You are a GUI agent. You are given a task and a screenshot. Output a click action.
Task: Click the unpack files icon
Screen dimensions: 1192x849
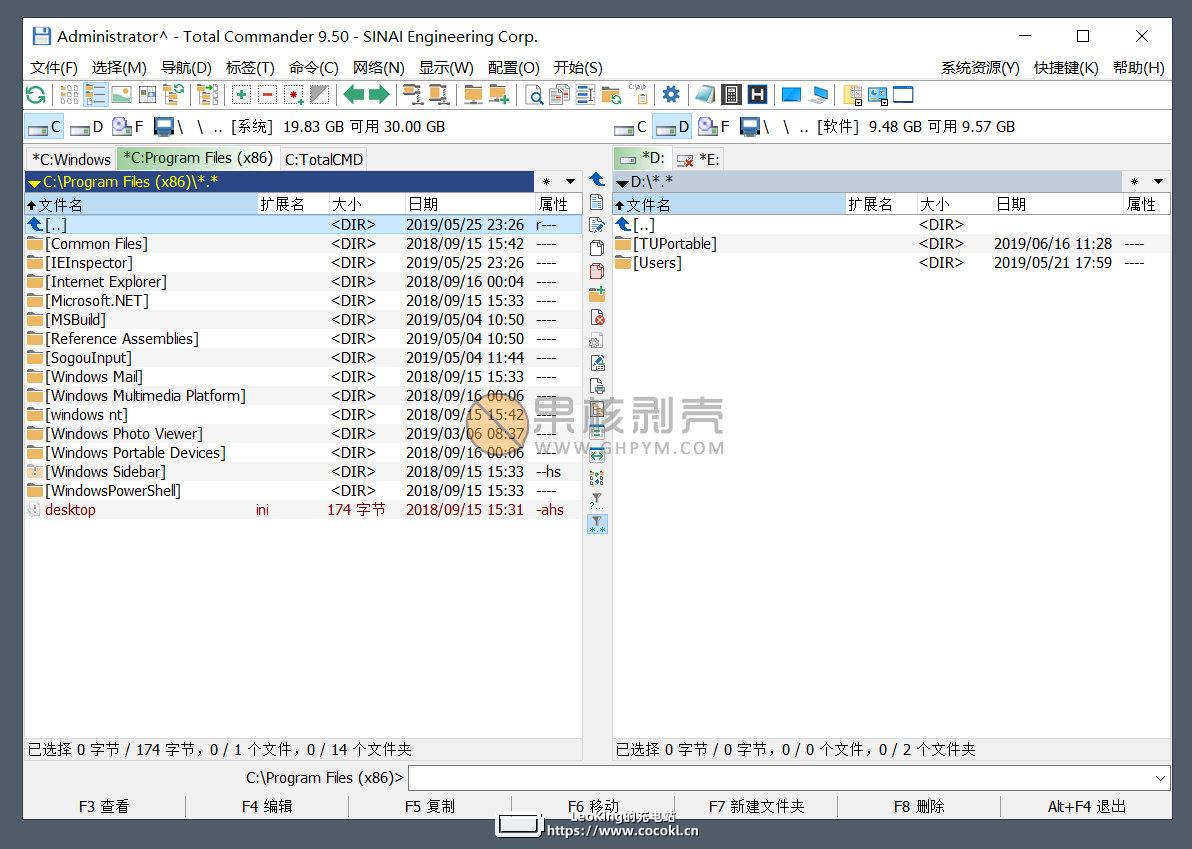click(439, 95)
